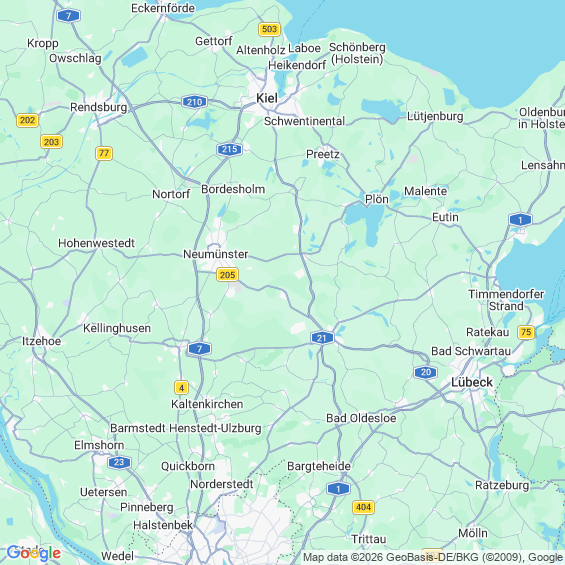
Task: Select the A 20 motorway shield near Lübeck
Action: tap(426, 372)
